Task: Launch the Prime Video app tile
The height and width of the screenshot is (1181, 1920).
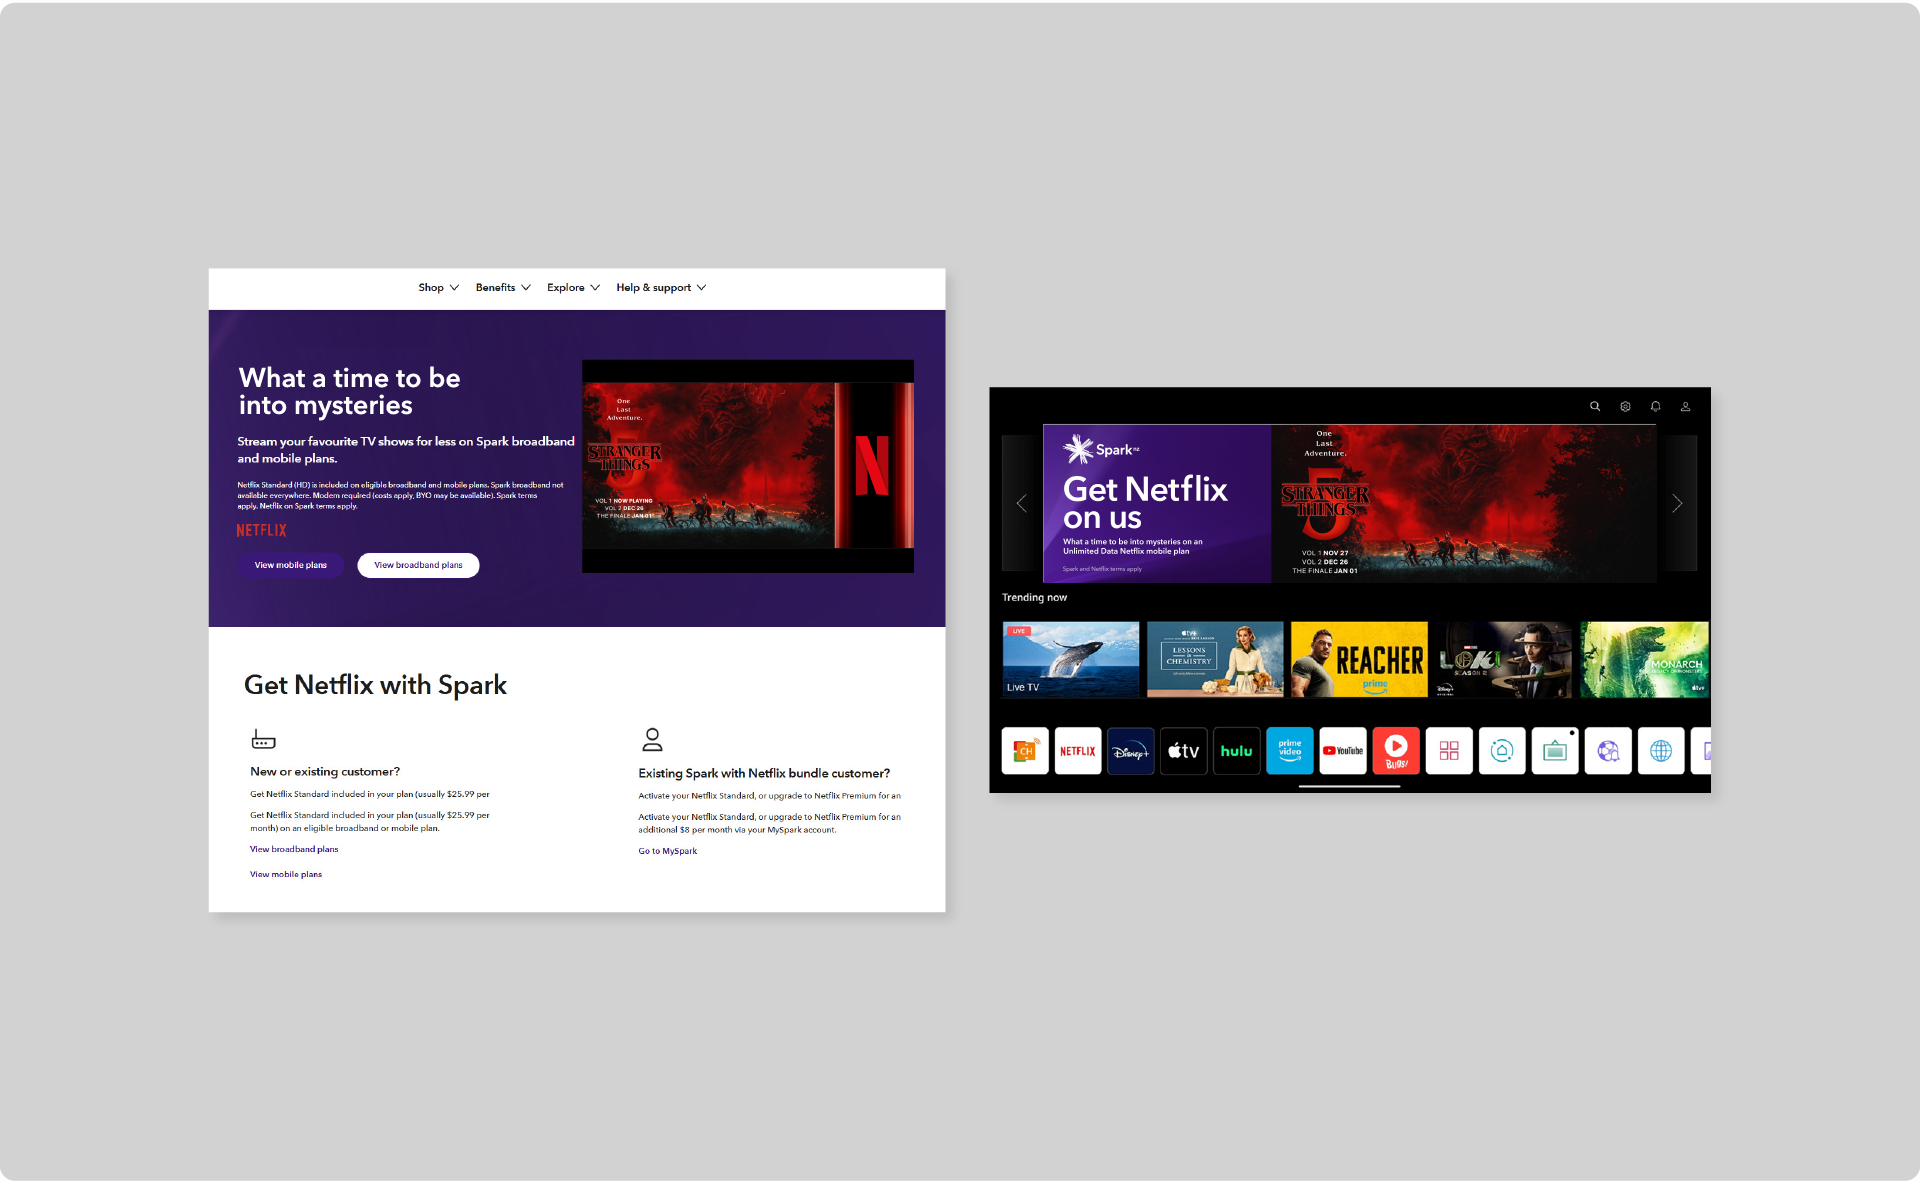Action: pyautogui.click(x=1290, y=751)
